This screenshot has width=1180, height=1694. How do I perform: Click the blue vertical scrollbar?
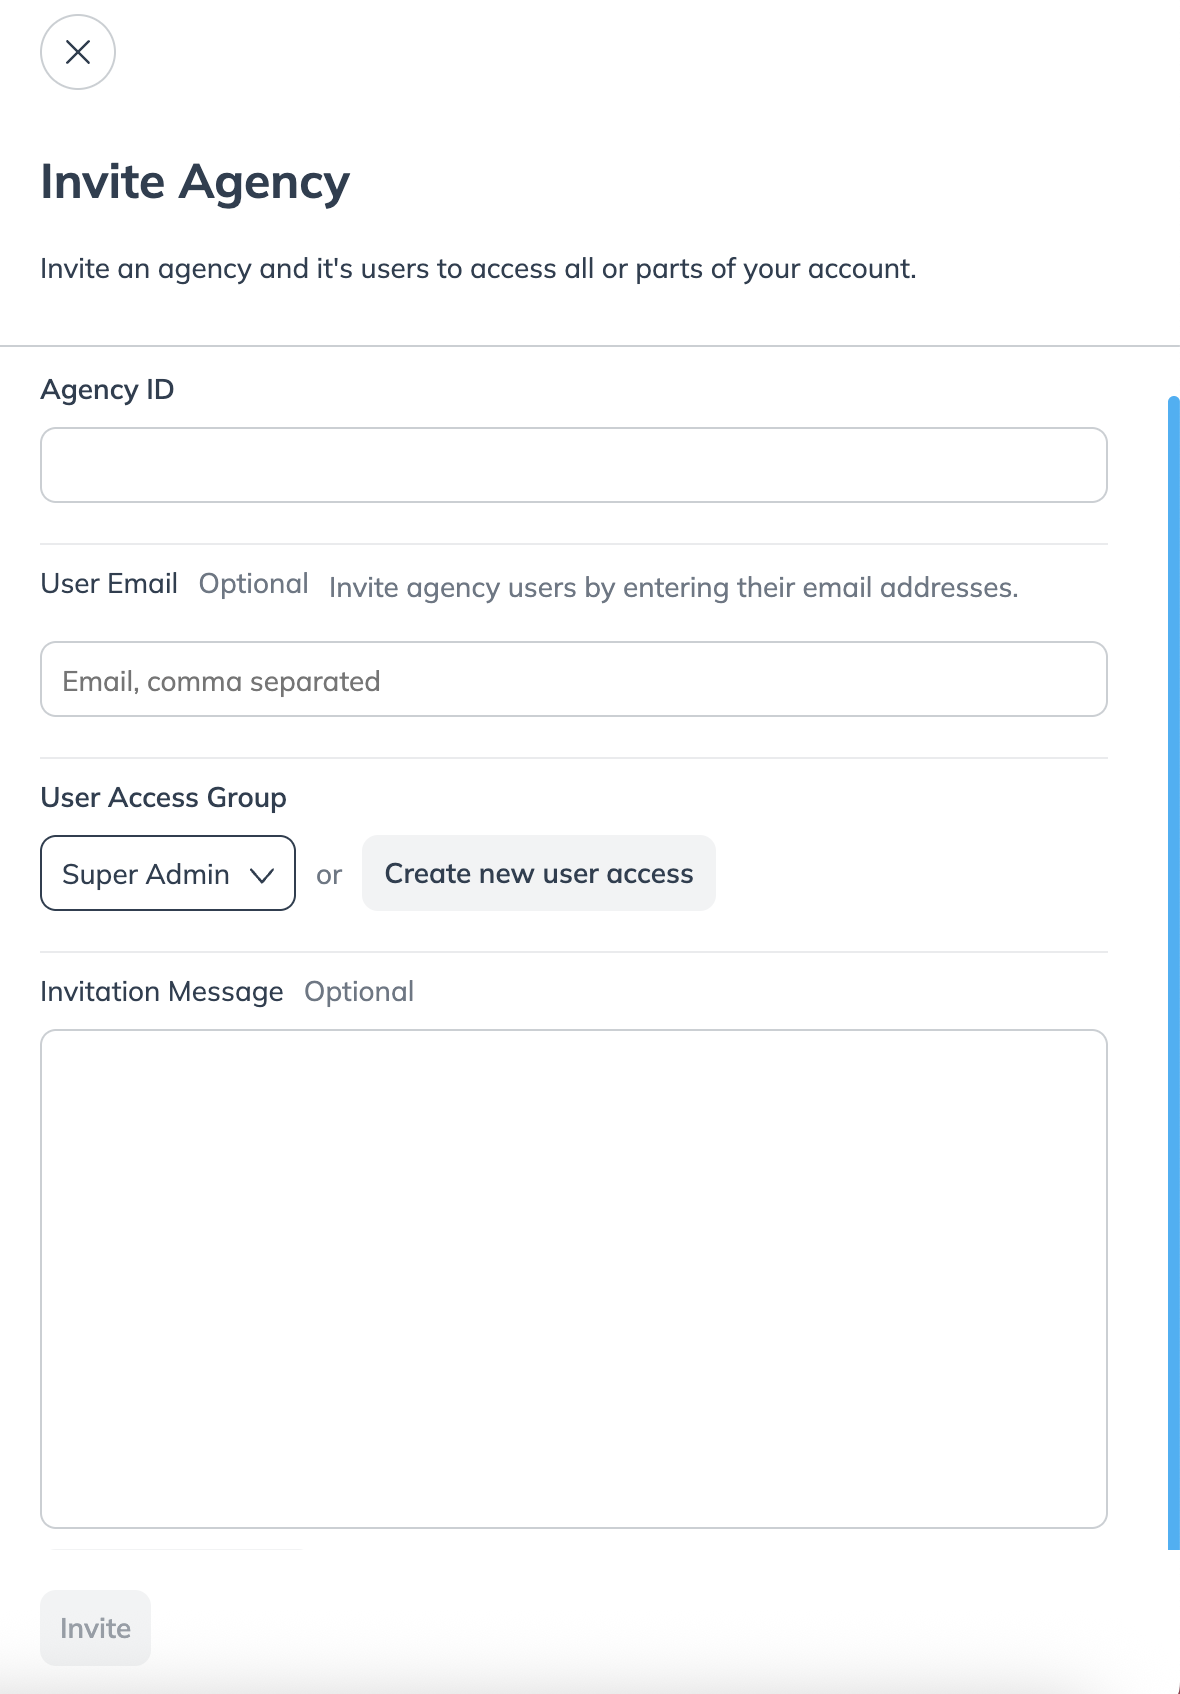(x=1173, y=972)
